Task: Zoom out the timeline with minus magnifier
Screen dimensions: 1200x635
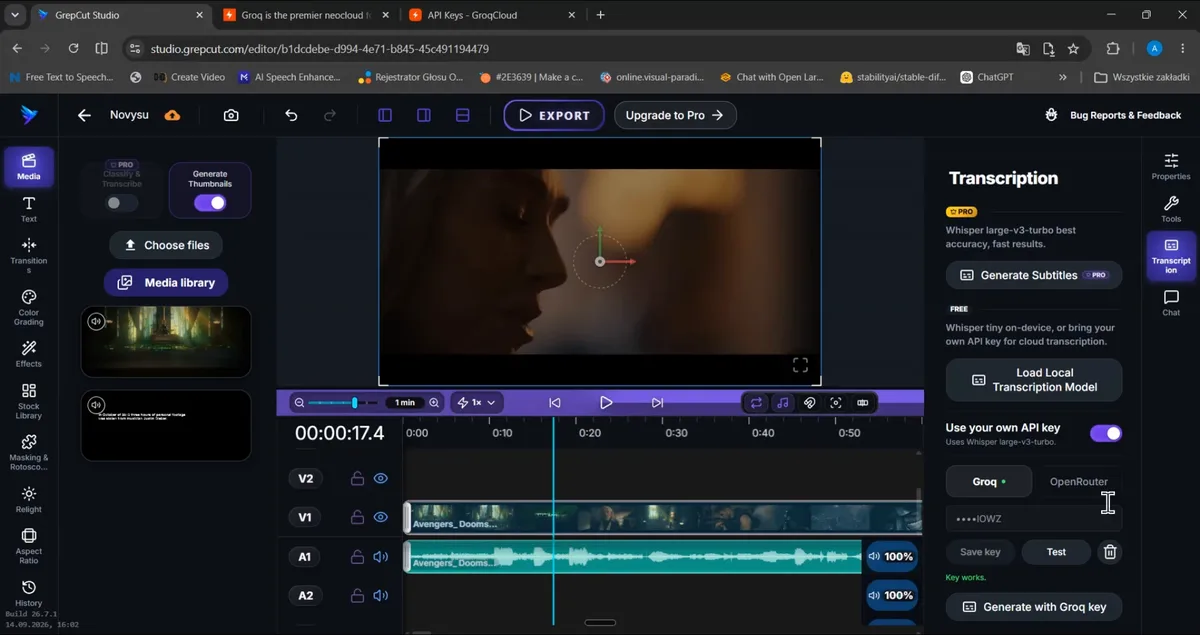Action: pos(299,402)
